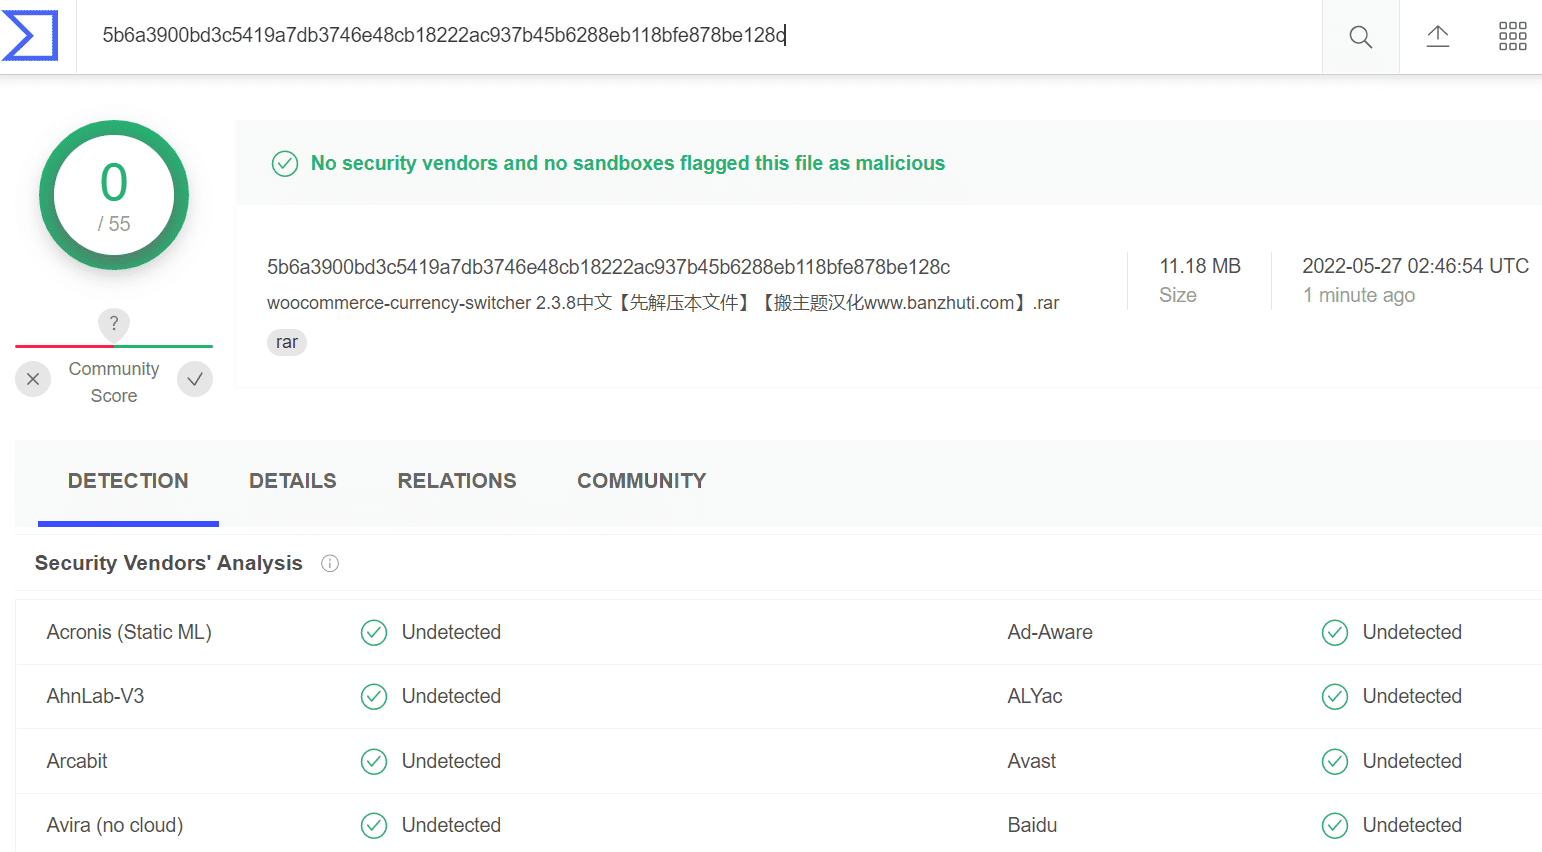Click the green check icon in banner

pos(285,163)
